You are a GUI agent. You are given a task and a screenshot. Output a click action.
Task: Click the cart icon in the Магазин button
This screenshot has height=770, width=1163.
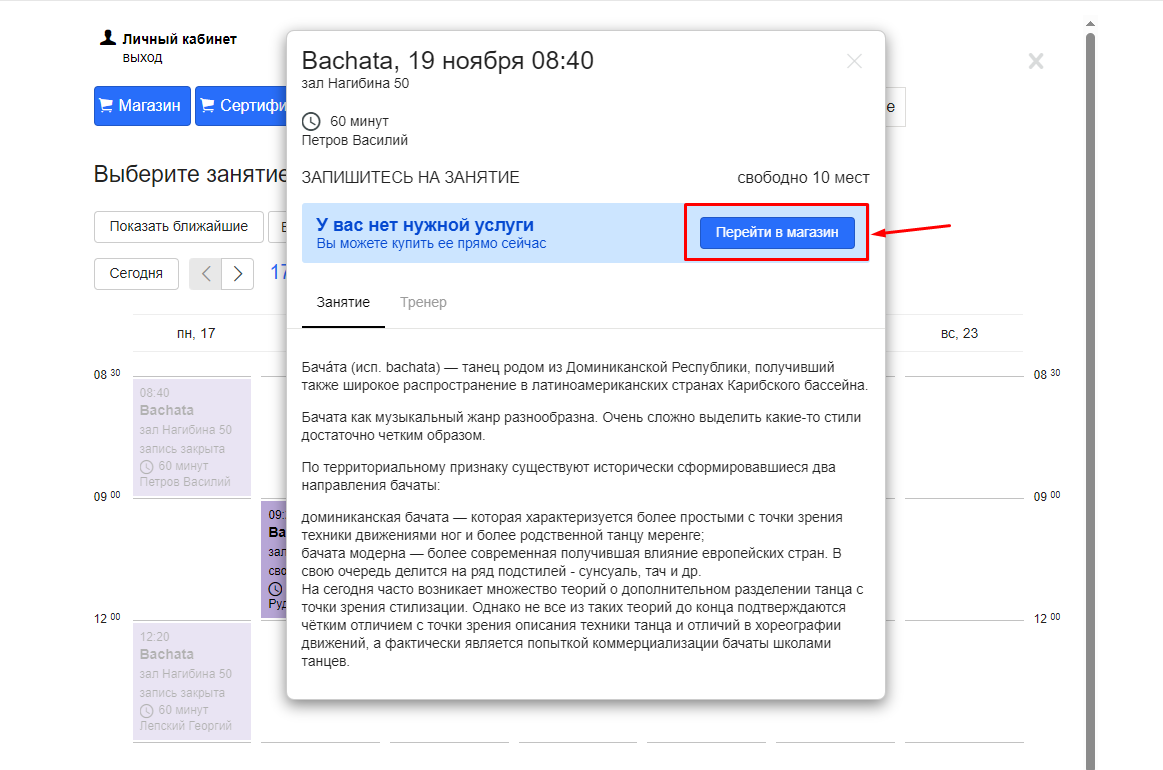click(x=106, y=105)
